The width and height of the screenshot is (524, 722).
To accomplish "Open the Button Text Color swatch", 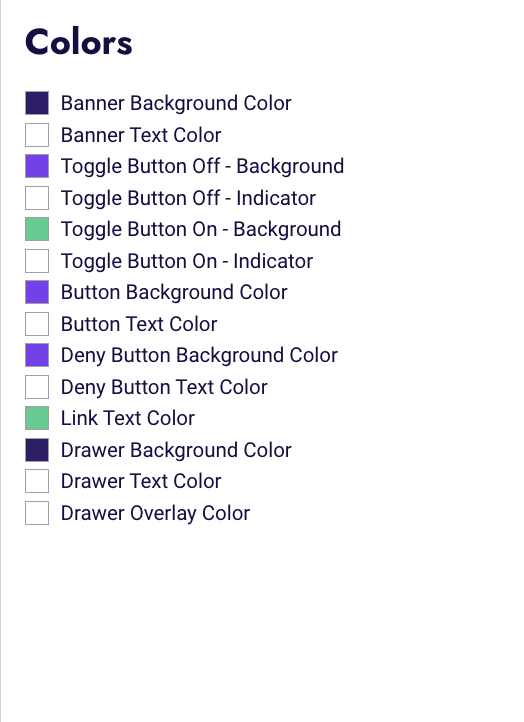I will click(x=37, y=324).
